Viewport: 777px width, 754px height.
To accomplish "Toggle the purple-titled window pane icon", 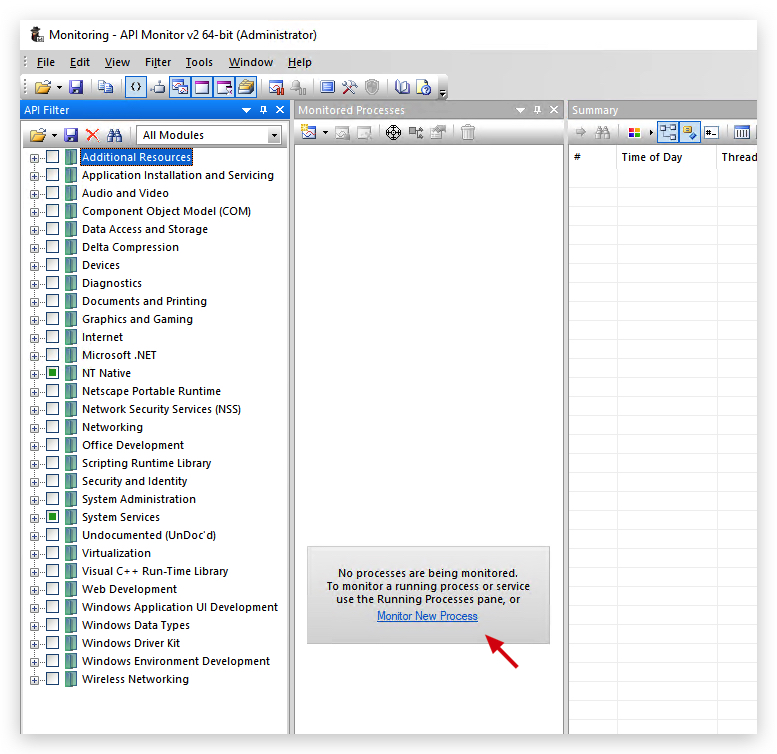I will pyautogui.click(x=202, y=87).
